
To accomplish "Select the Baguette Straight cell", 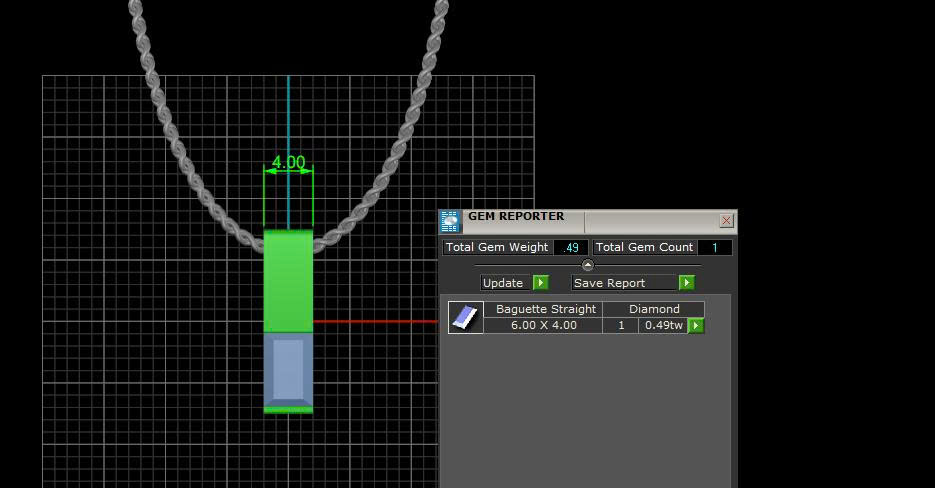I will coord(545,309).
